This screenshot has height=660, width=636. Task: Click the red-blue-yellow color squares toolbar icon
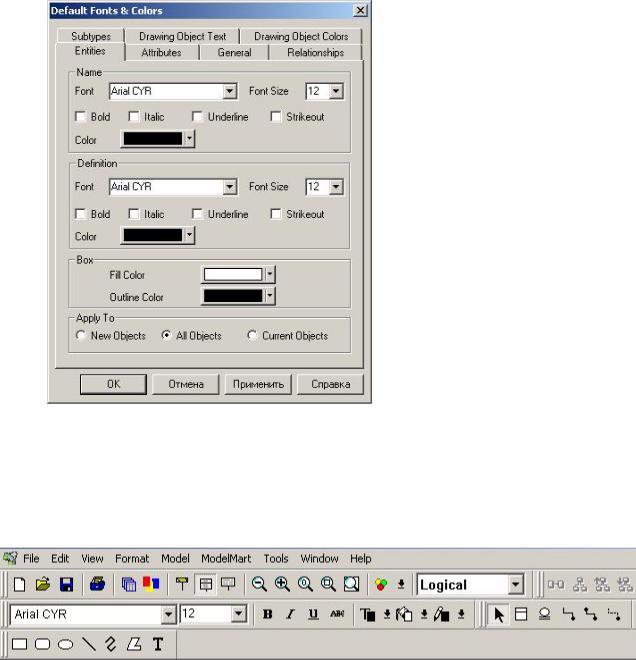[x=151, y=584]
